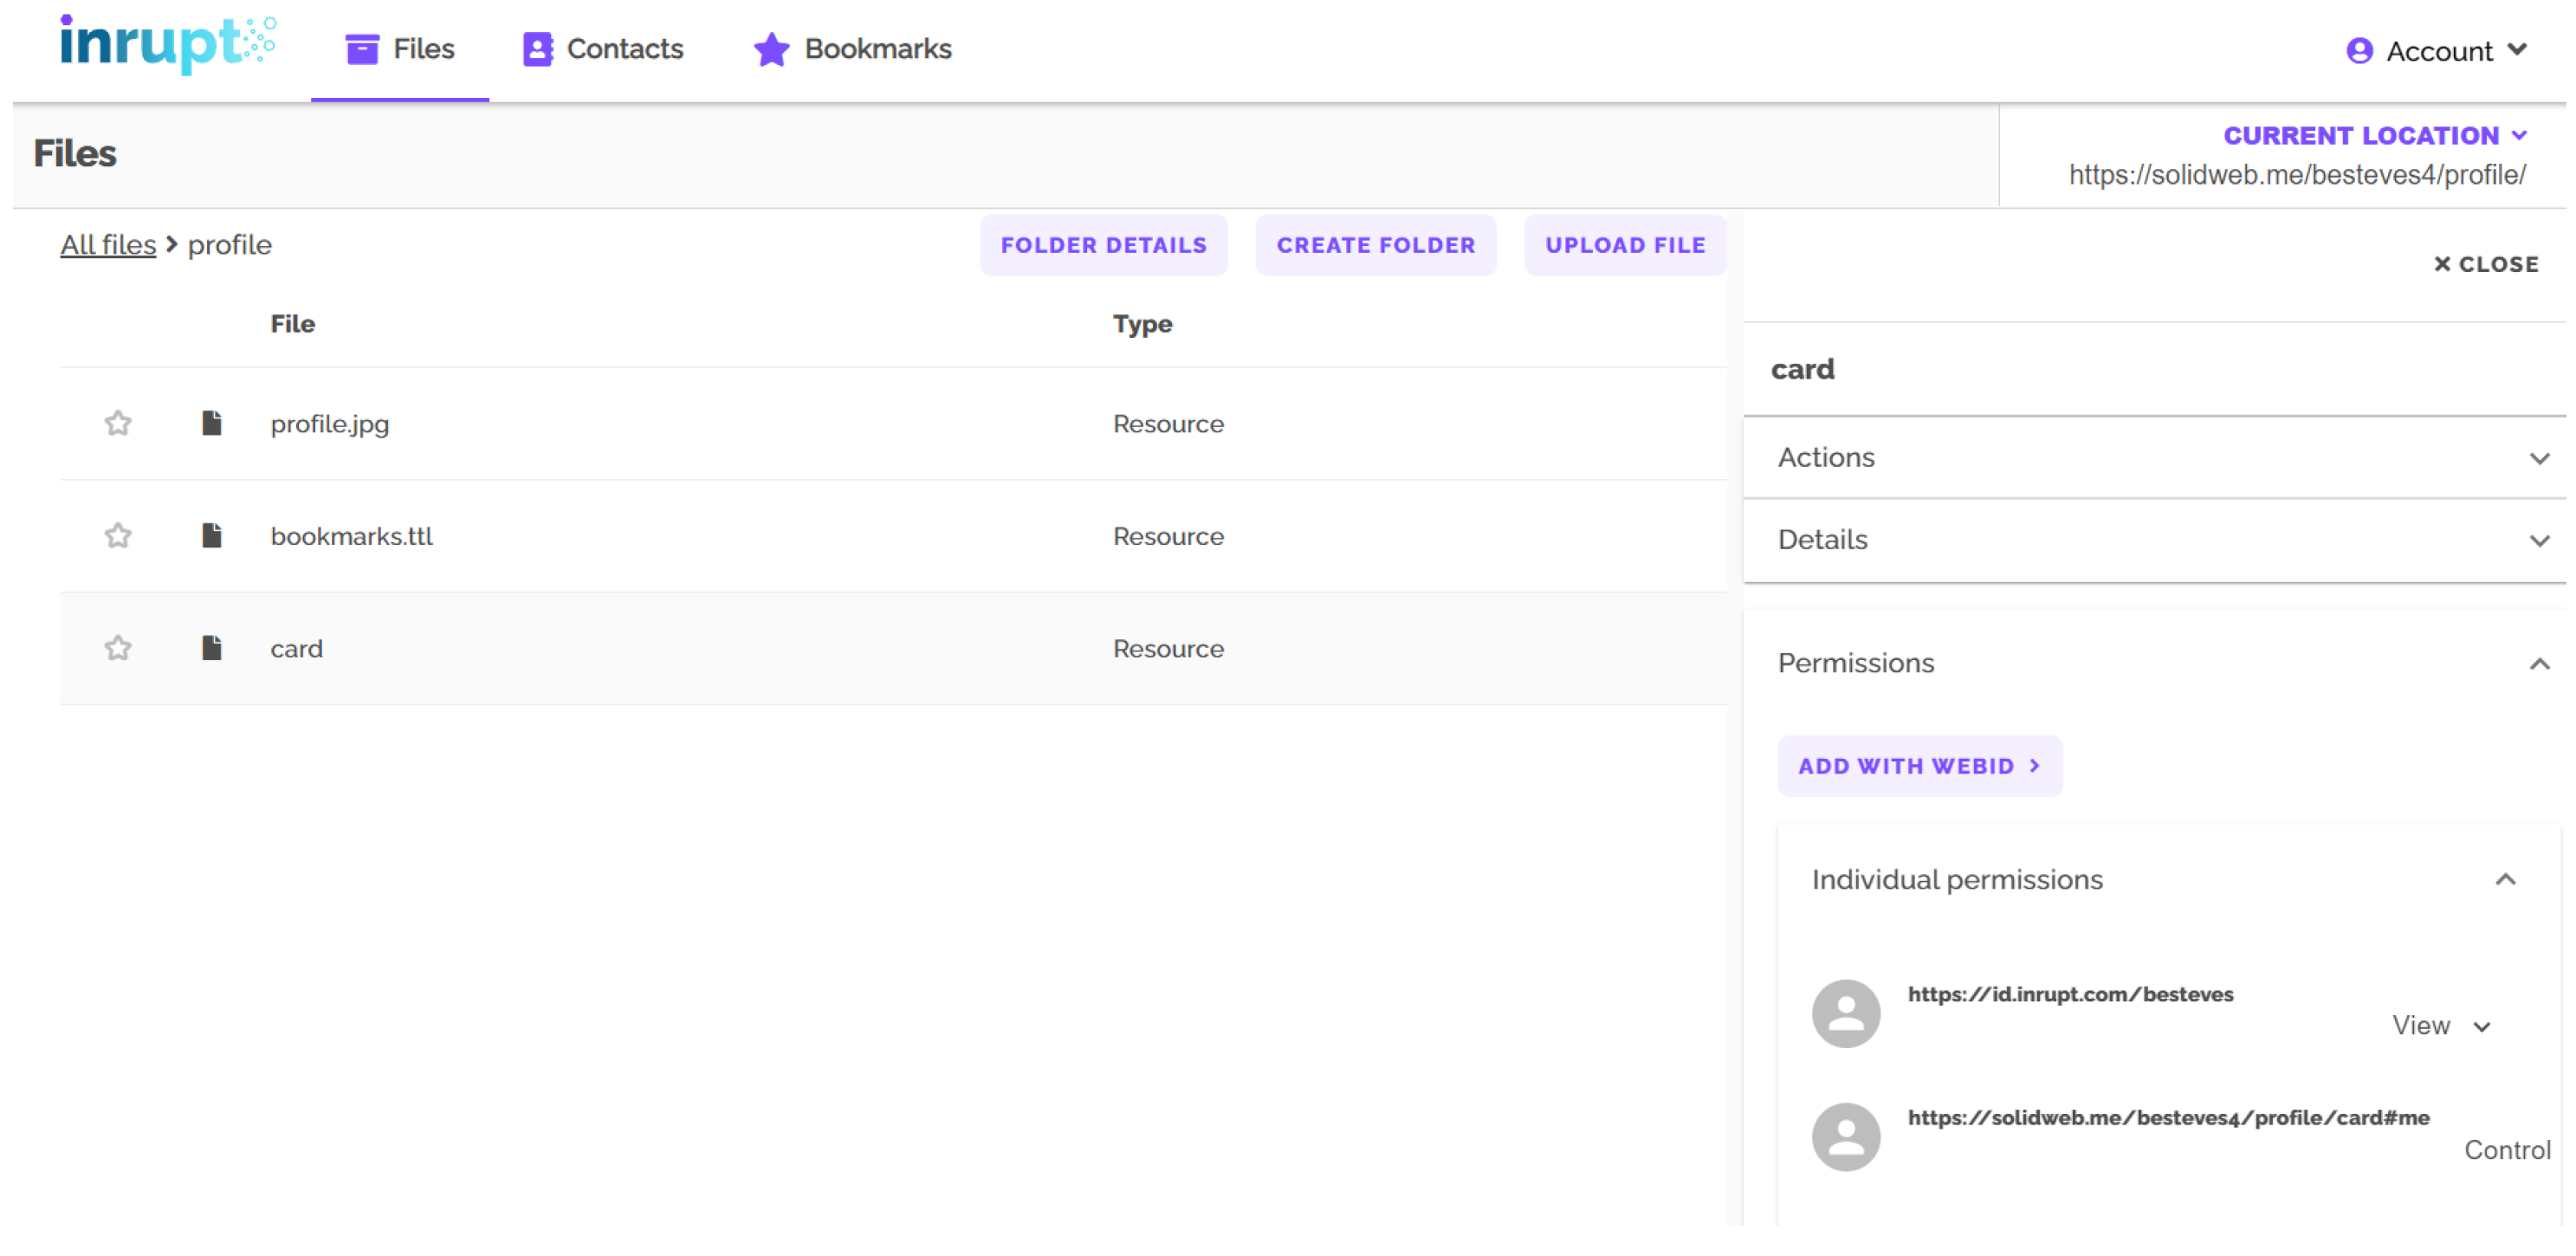Click the file icon beside card
This screenshot has width=2576, height=1256.
point(211,647)
